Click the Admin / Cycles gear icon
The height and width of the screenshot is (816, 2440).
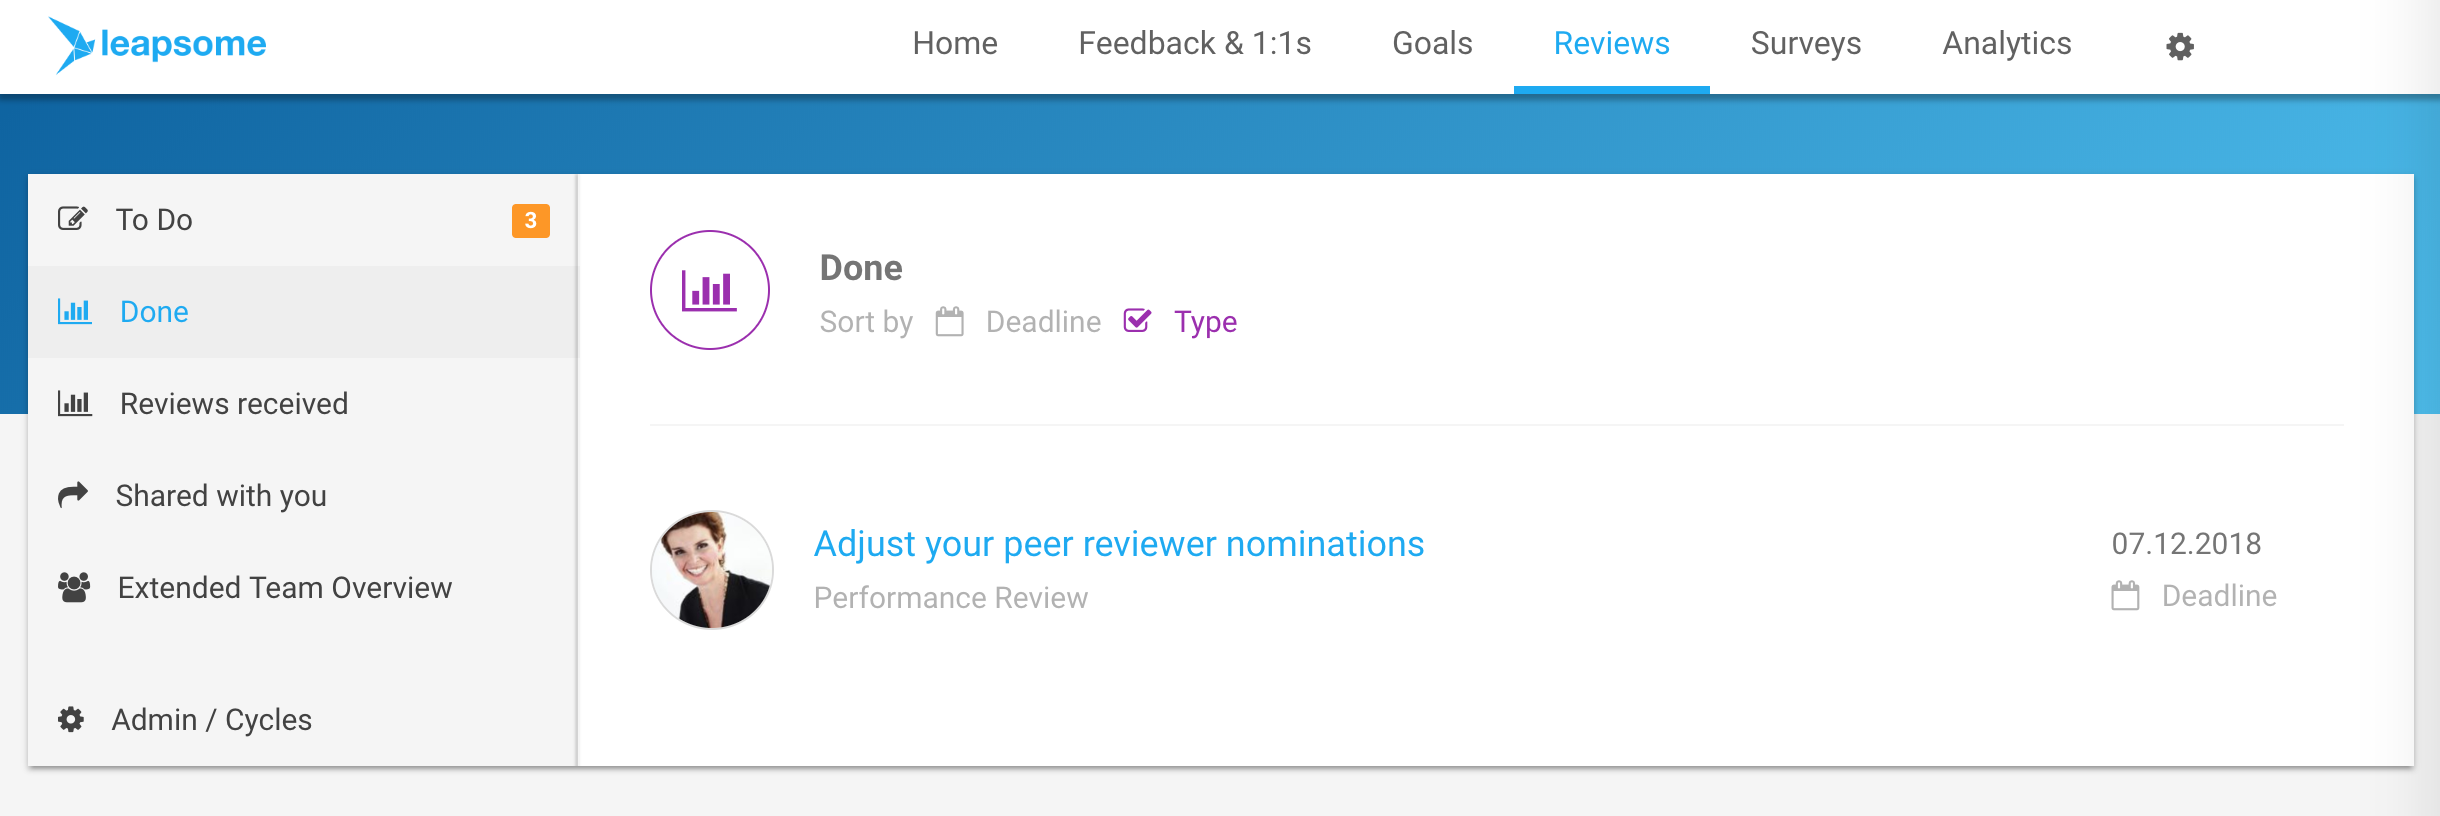coord(71,719)
